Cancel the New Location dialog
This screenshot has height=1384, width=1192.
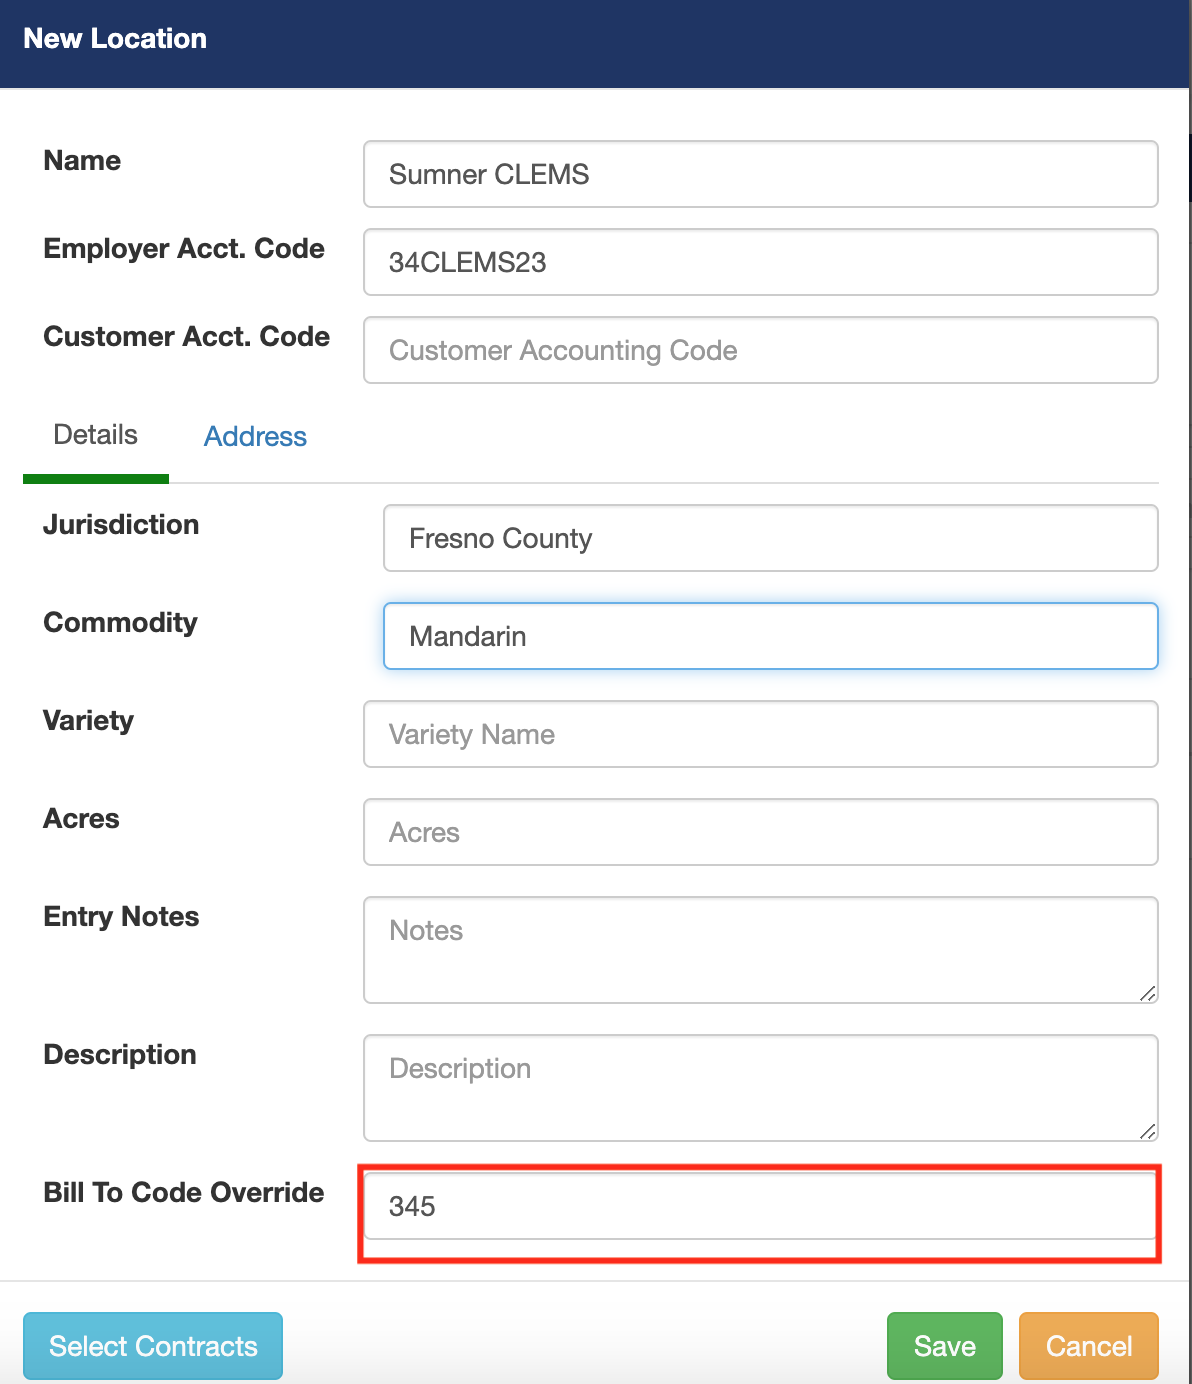click(1088, 1346)
